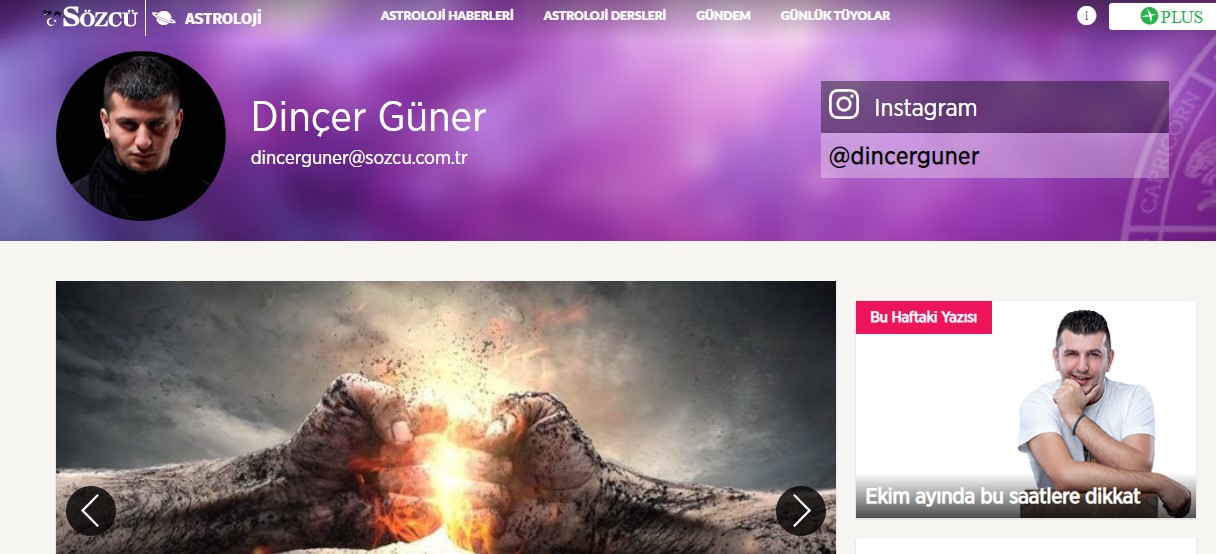Select Gündem in navigation
The image size is (1216, 554).
pos(723,16)
